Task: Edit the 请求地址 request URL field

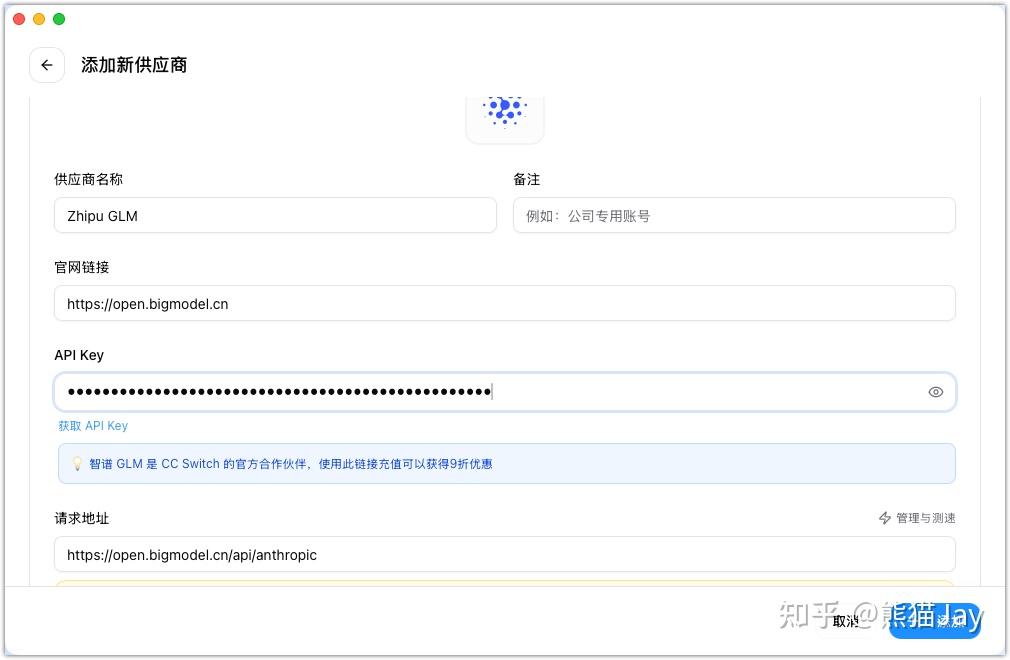Action: click(x=504, y=554)
